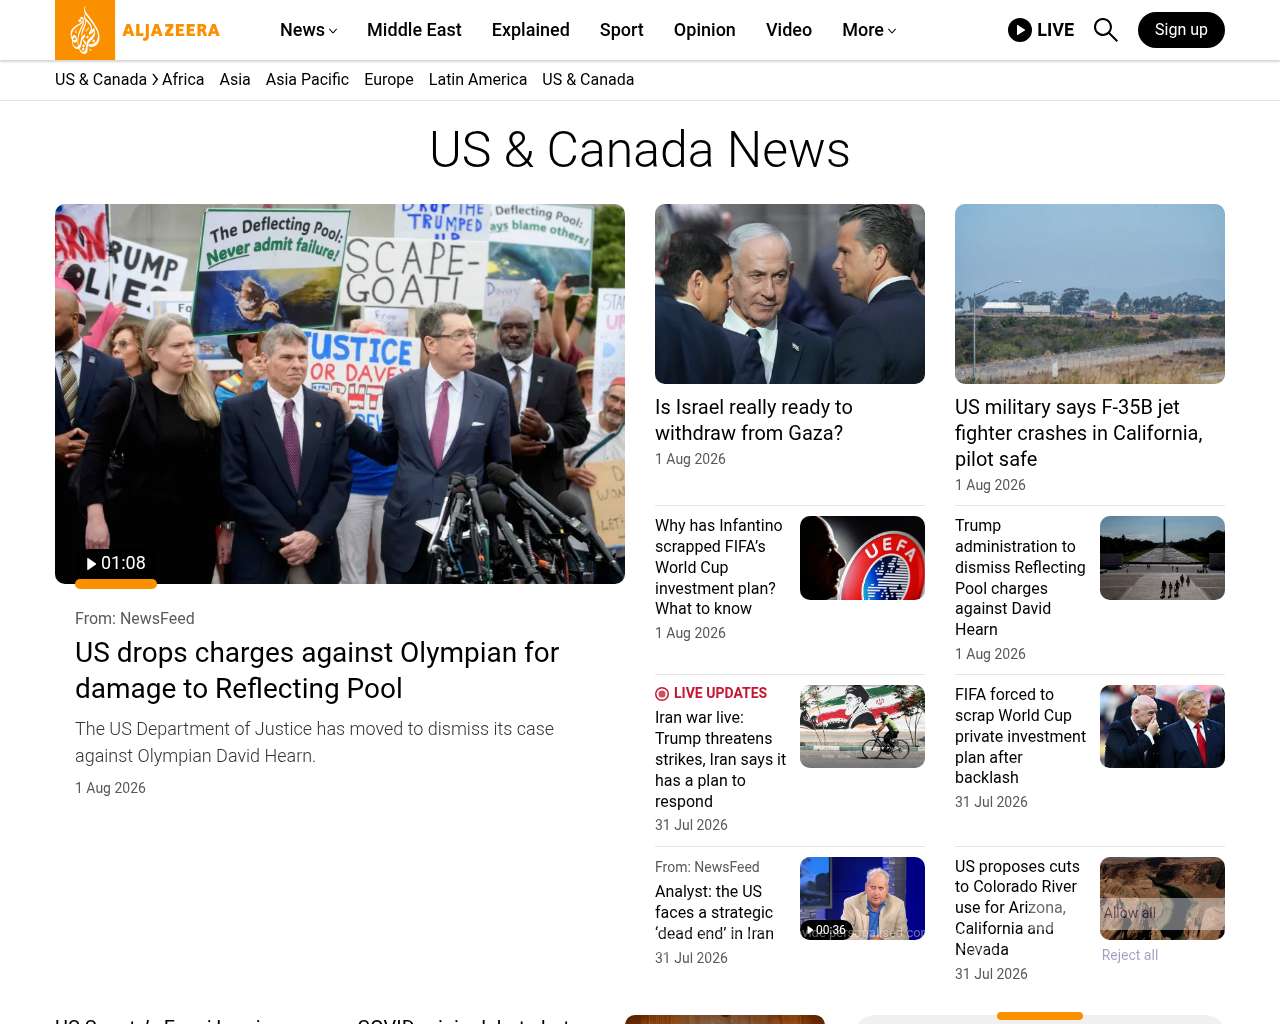Click the F-35B crash site thumbnail

point(1090,294)
